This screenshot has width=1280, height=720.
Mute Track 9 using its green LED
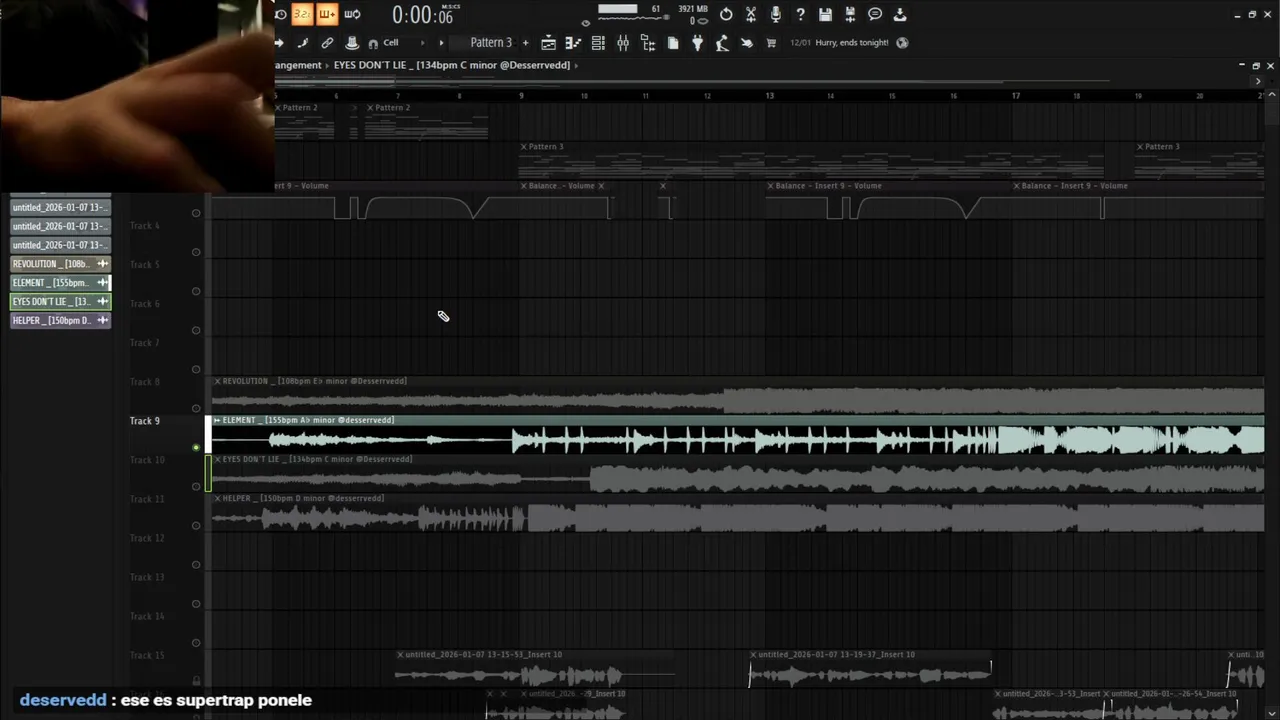pyautogui.click(x=196, y=448)
